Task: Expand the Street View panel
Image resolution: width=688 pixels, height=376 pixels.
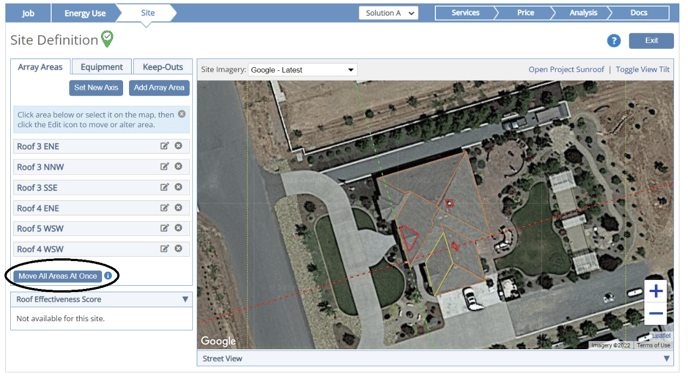Action: point(666,358)
